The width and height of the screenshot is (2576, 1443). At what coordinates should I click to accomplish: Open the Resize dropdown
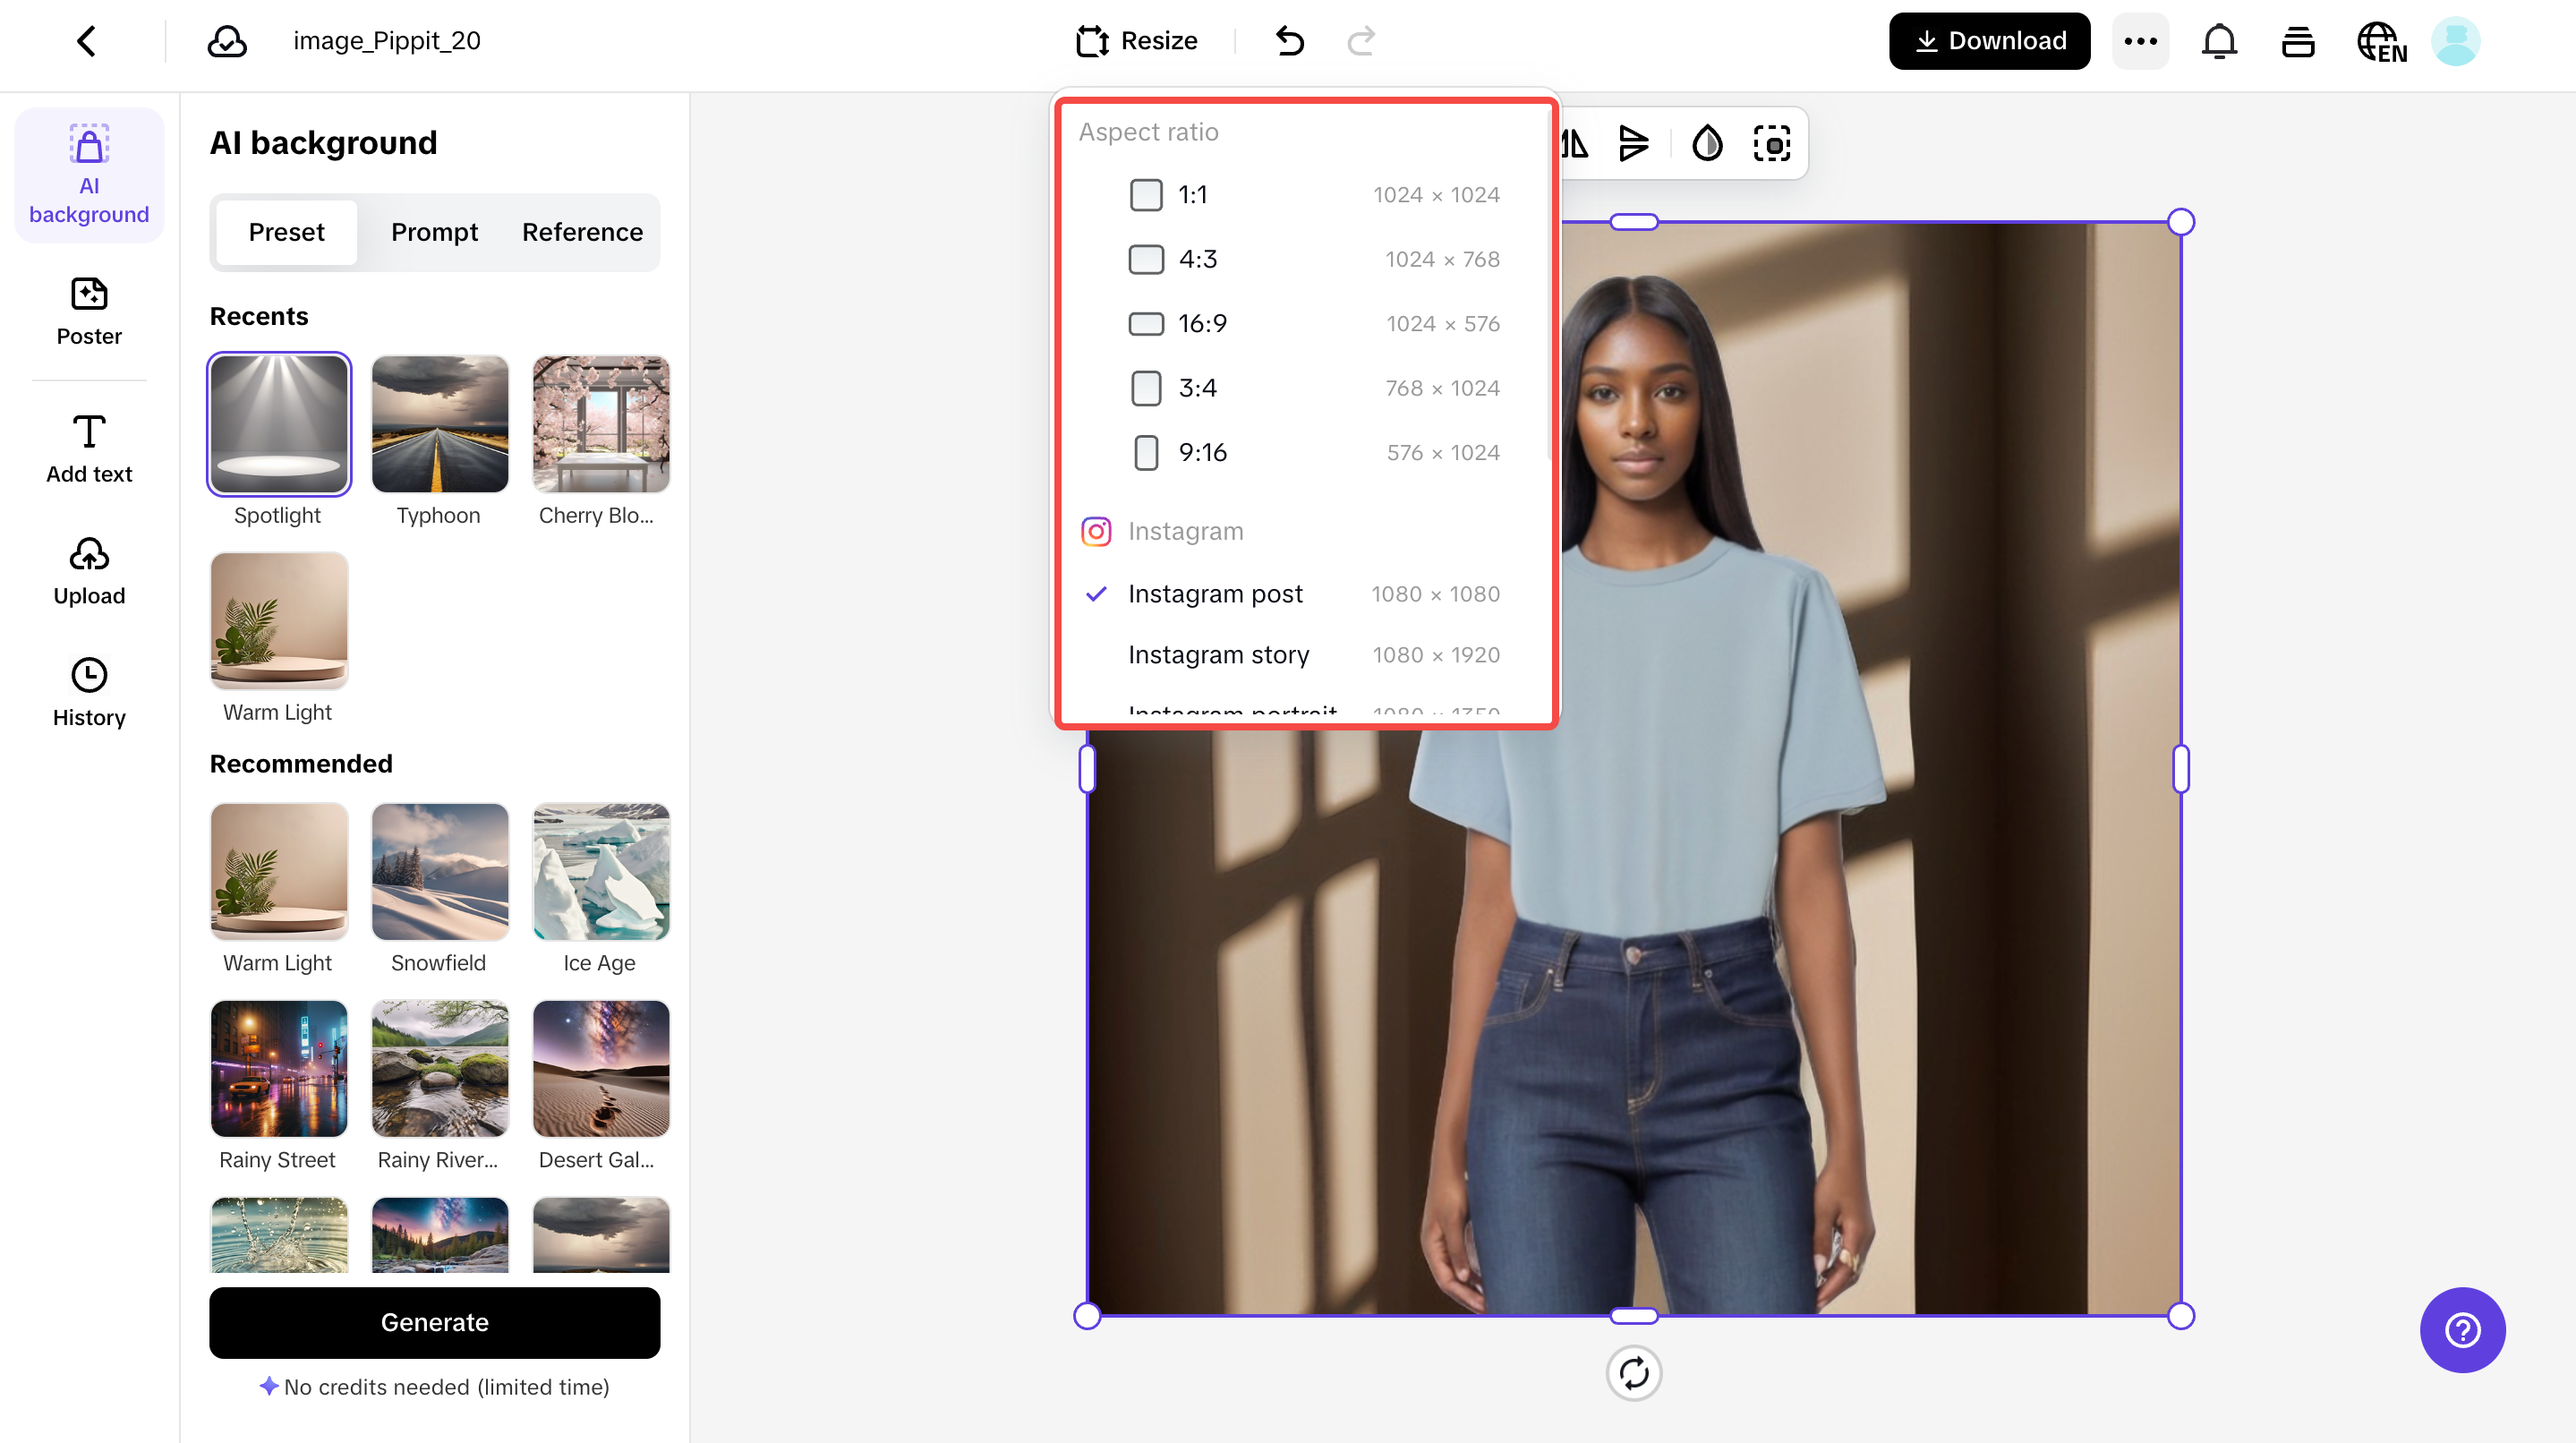click(1135, 40)
